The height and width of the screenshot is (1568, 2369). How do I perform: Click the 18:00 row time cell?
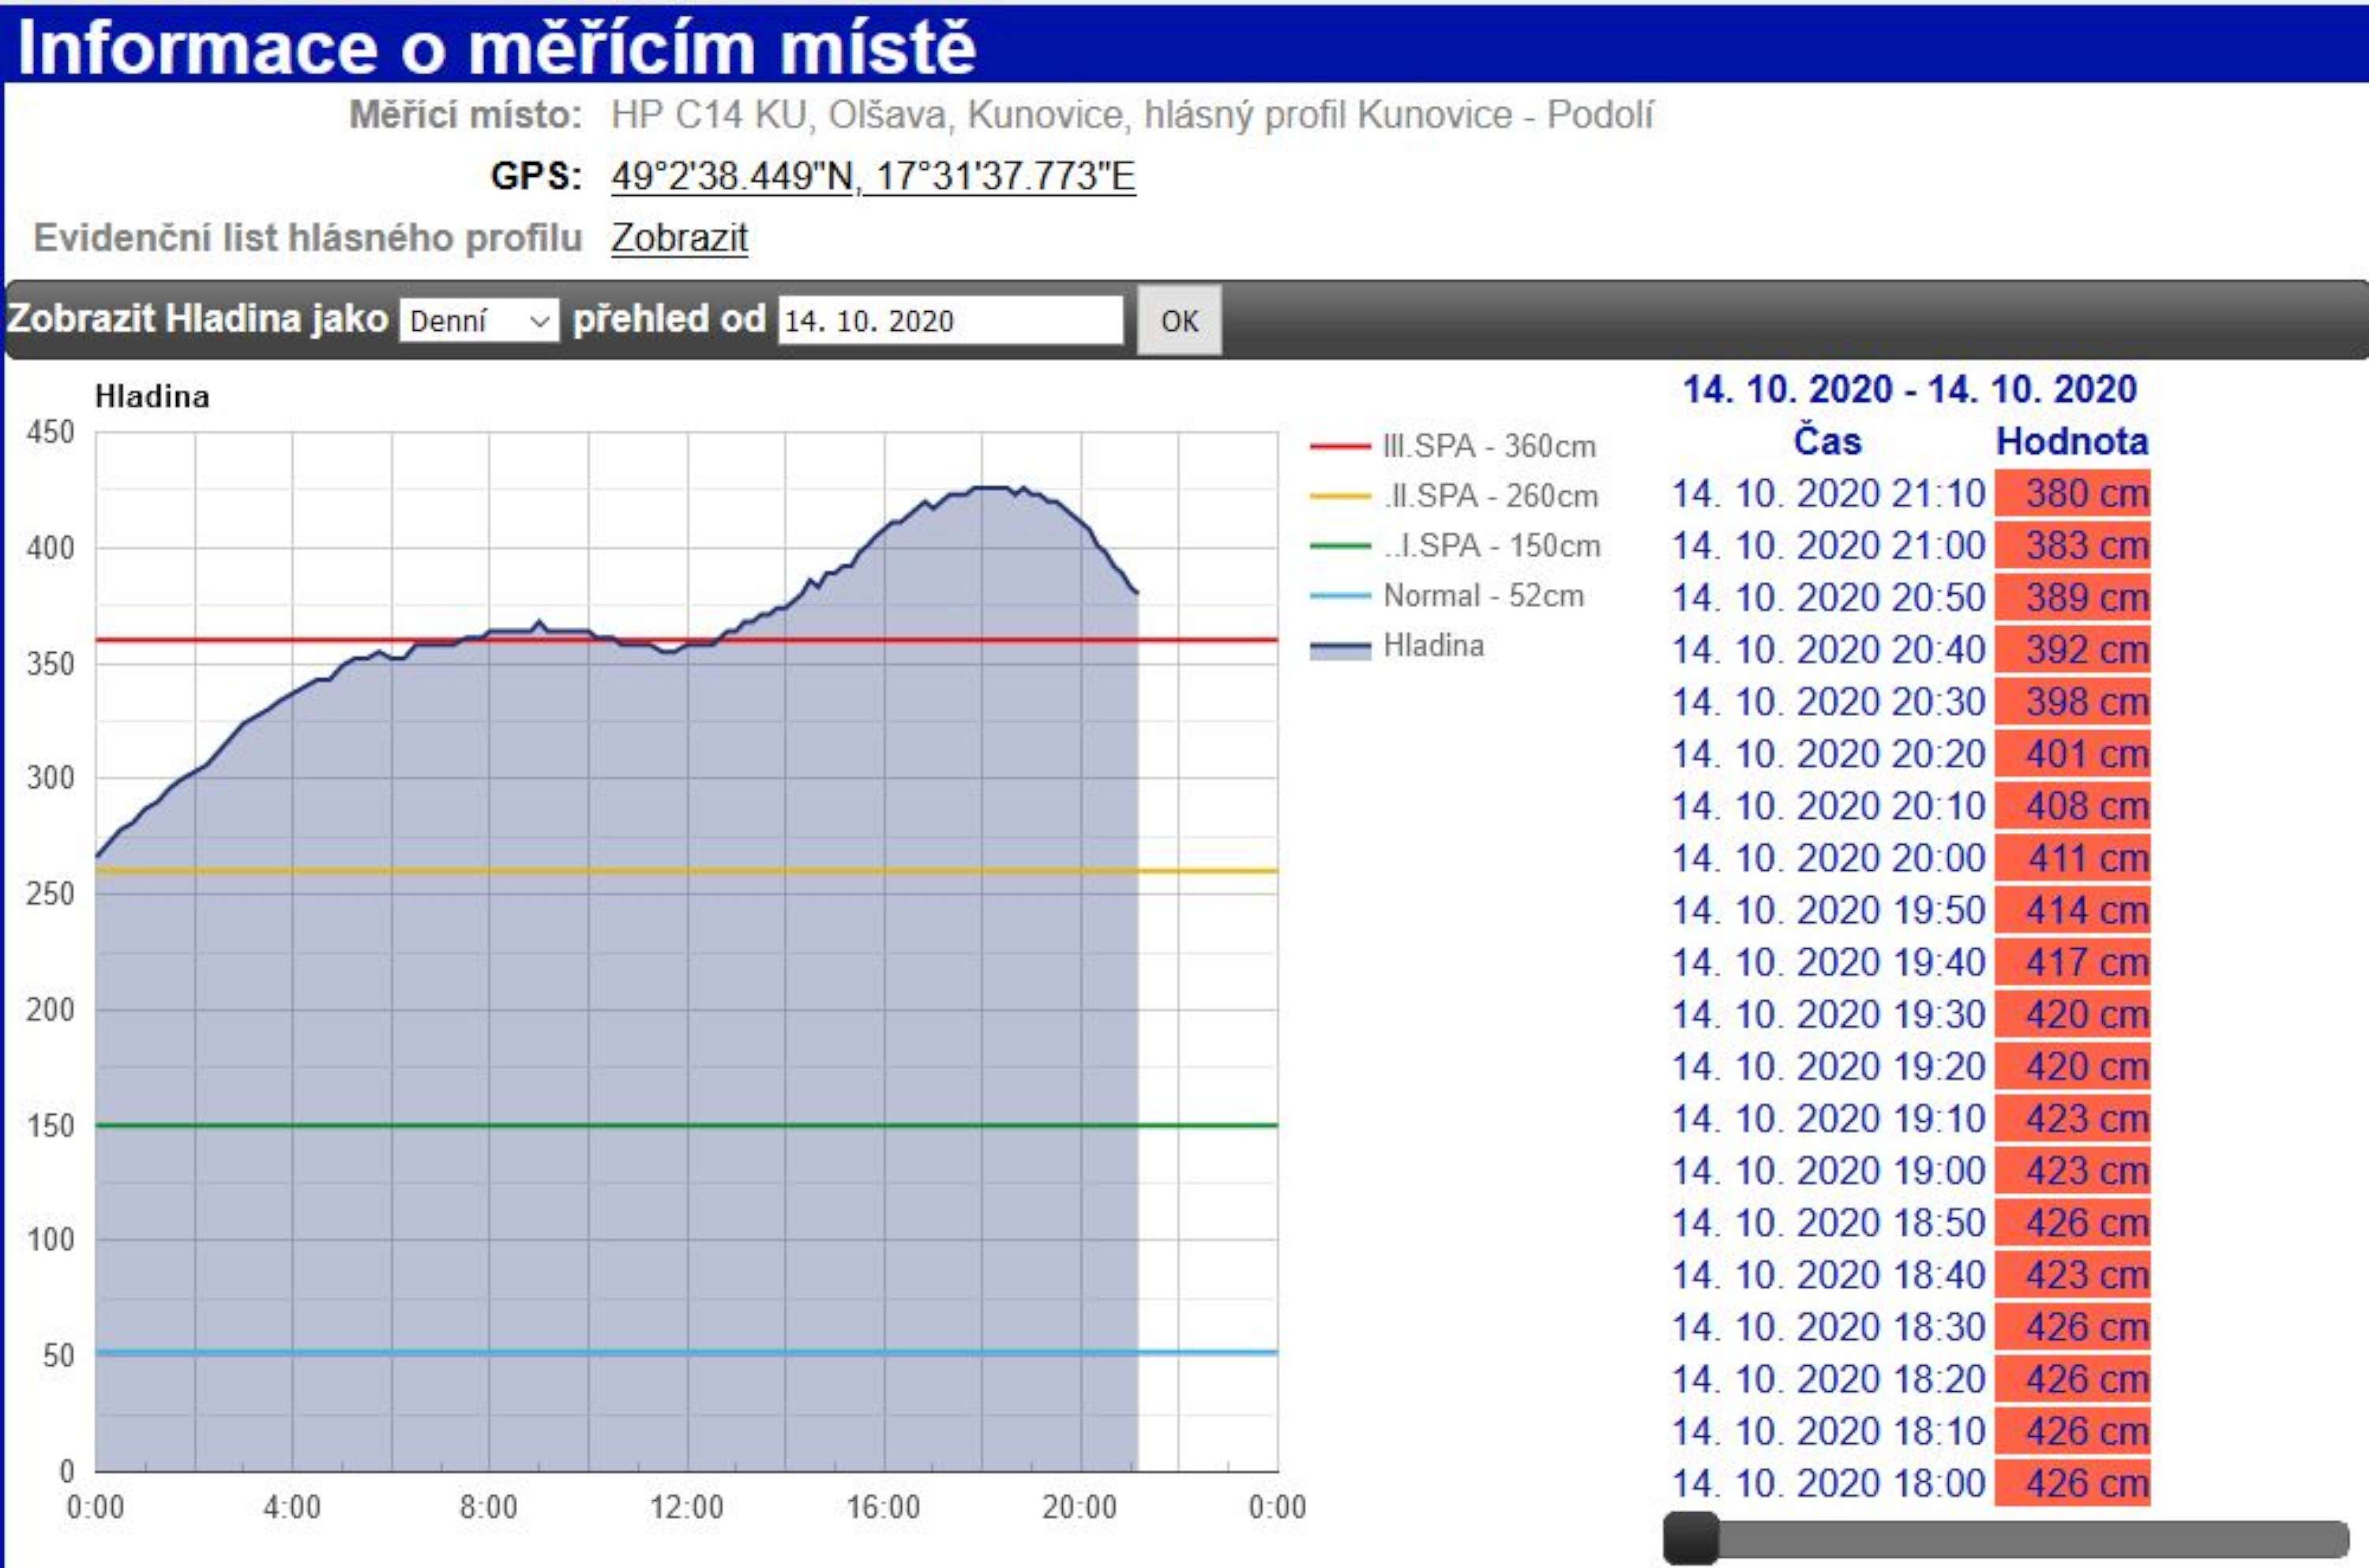point(1828,1483)
